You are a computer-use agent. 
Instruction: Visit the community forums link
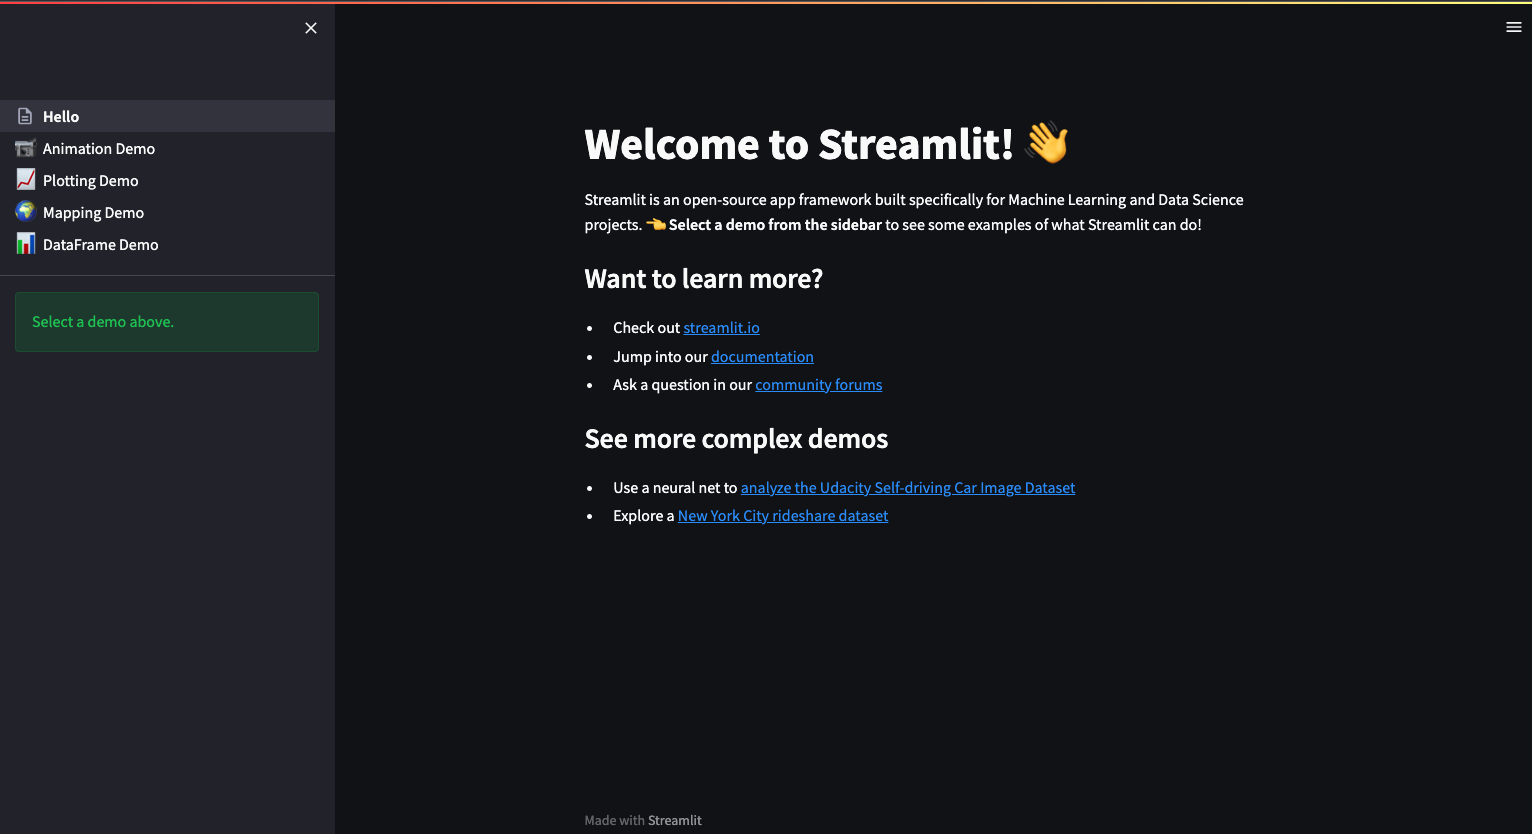tap(818, 384)
